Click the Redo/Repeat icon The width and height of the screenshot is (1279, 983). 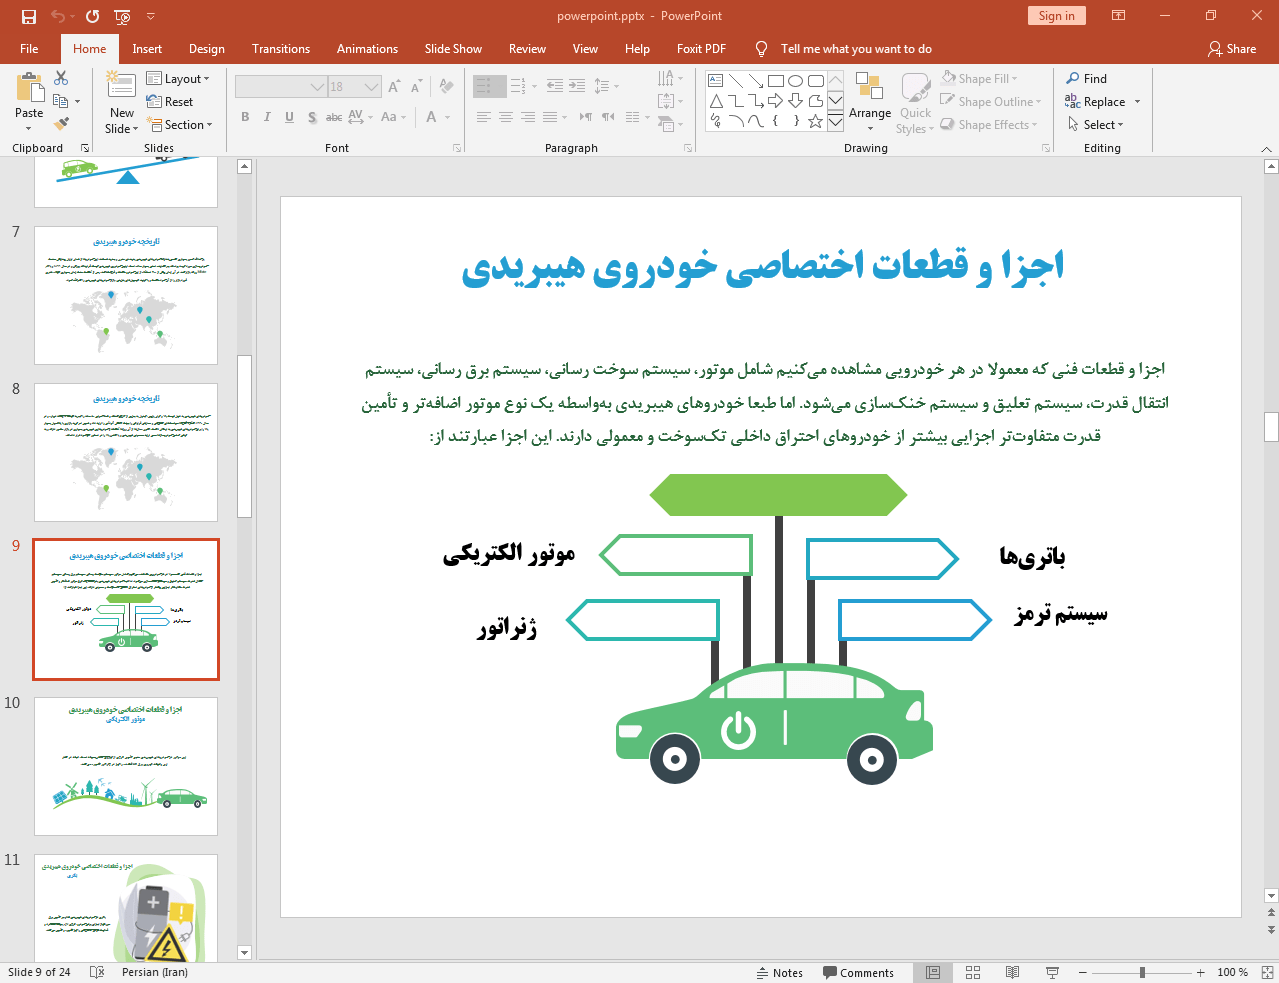92,16
